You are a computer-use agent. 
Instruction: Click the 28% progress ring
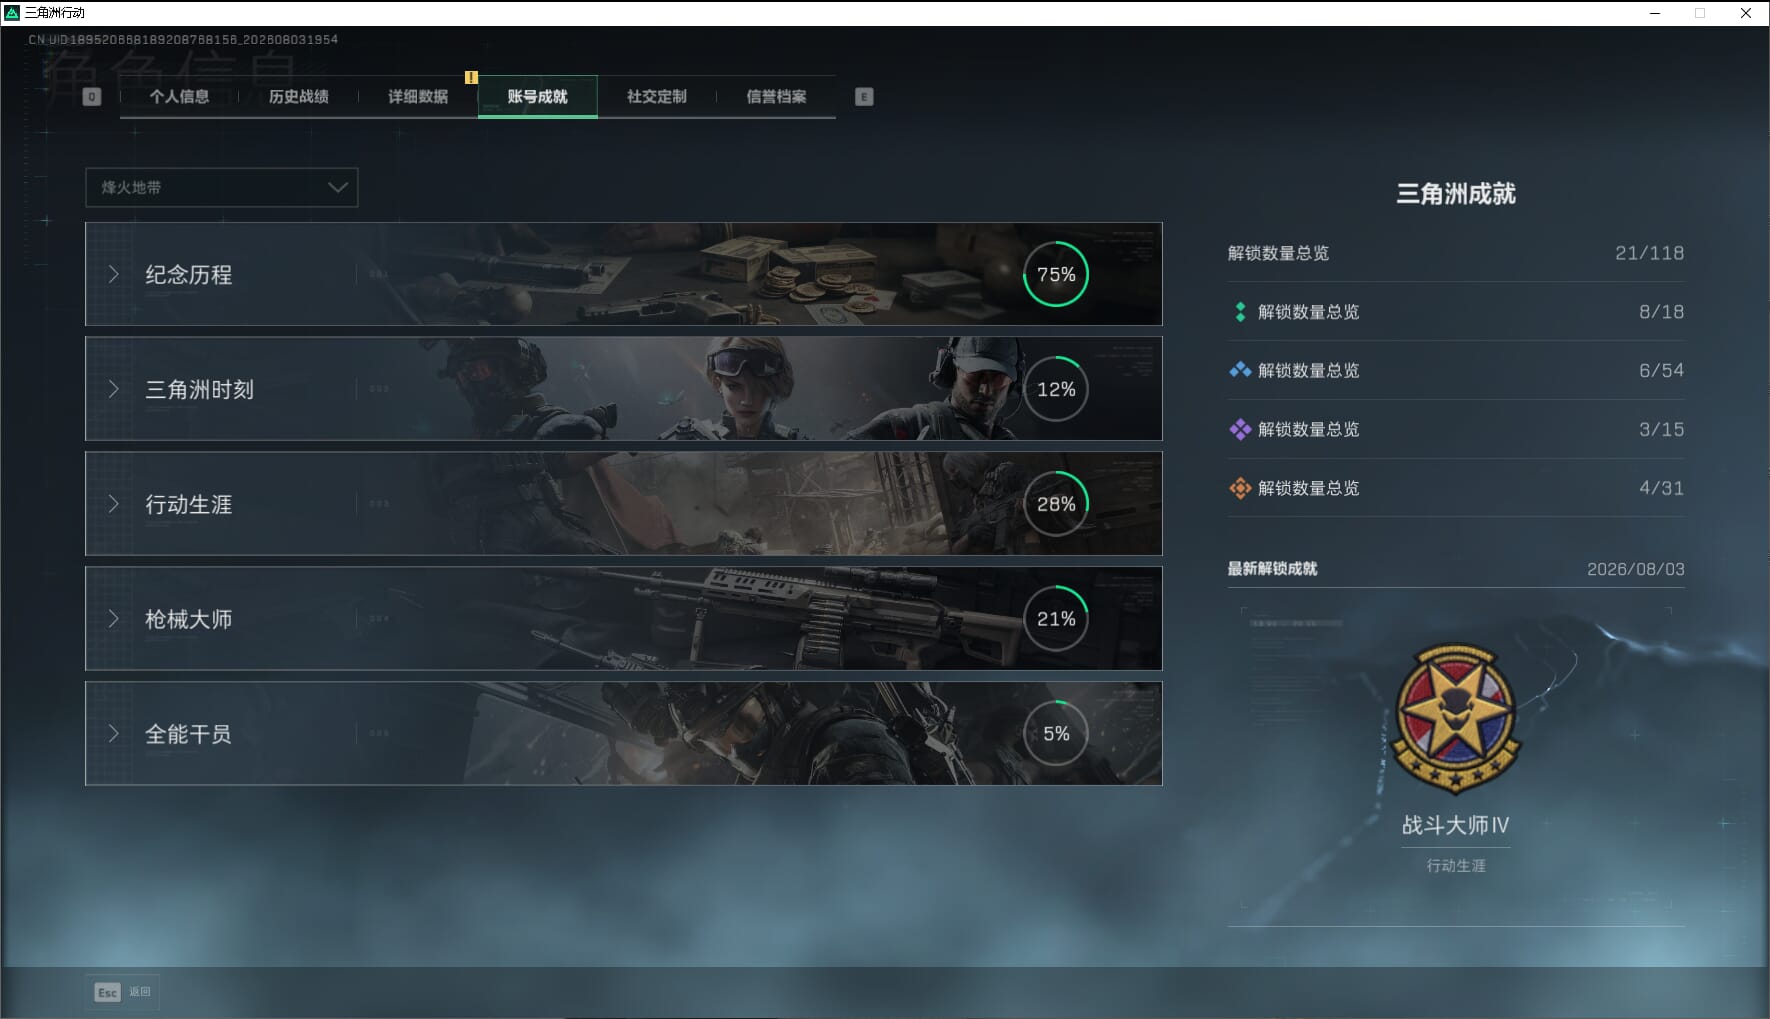[1056, 504]
